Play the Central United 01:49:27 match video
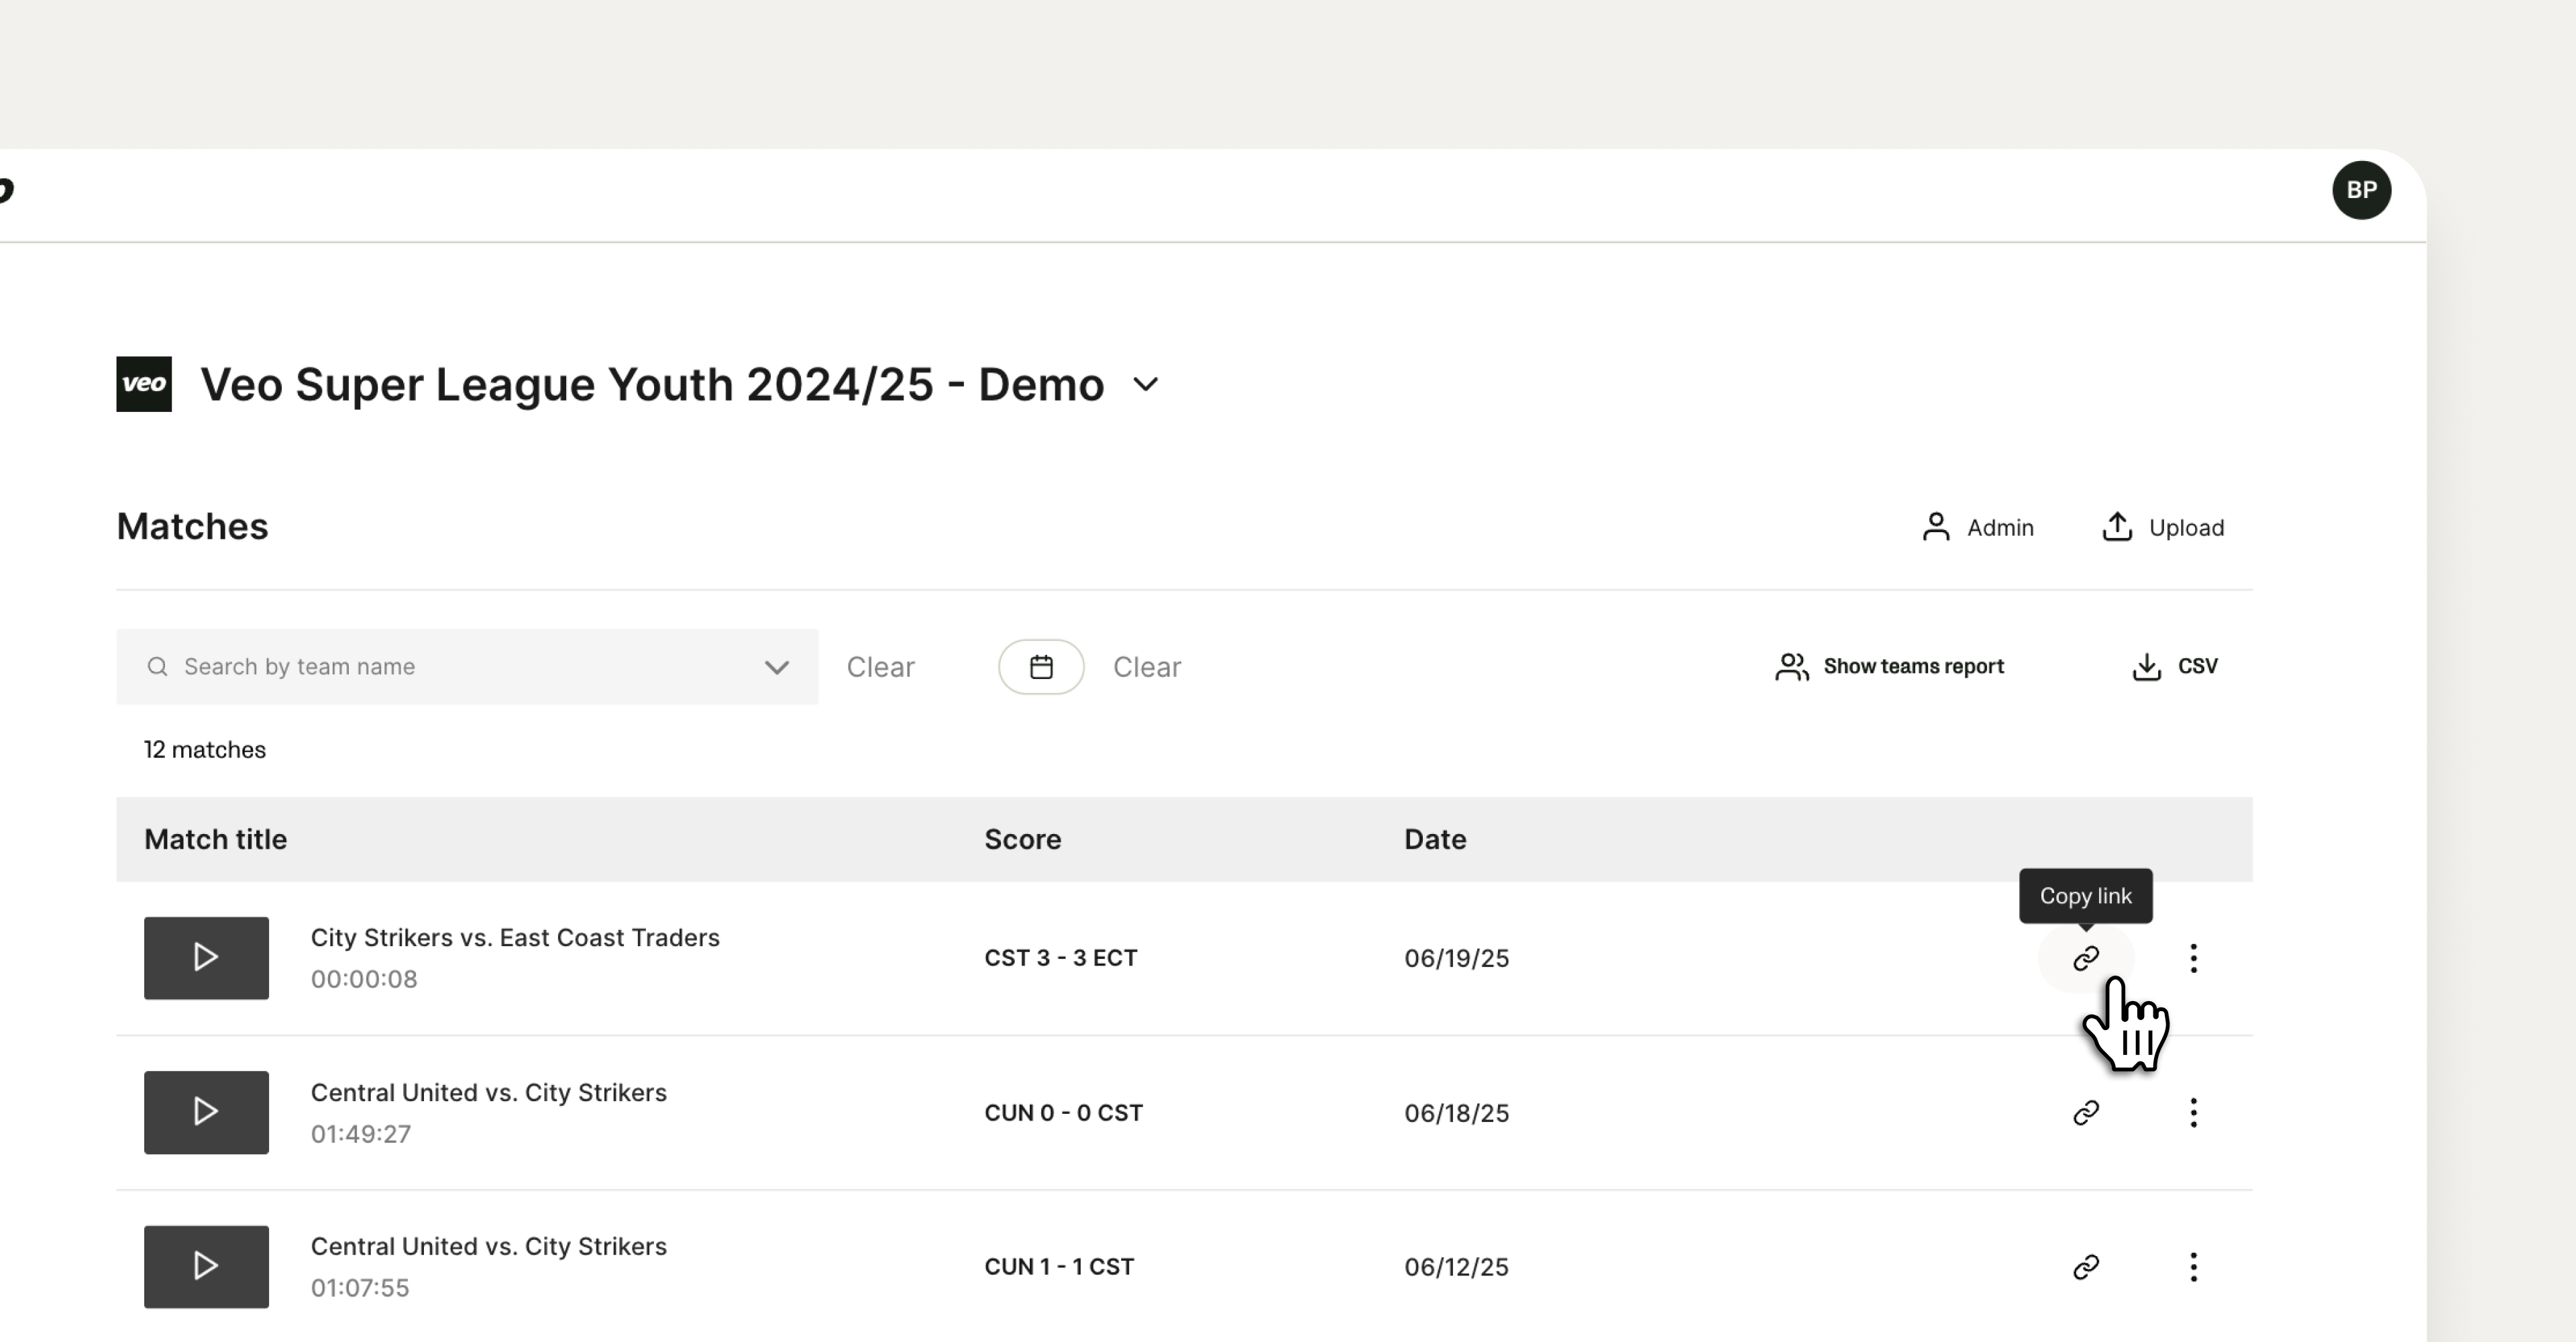The height and width of the screenshot is (1342, 2576). [x=206, y=1112]
